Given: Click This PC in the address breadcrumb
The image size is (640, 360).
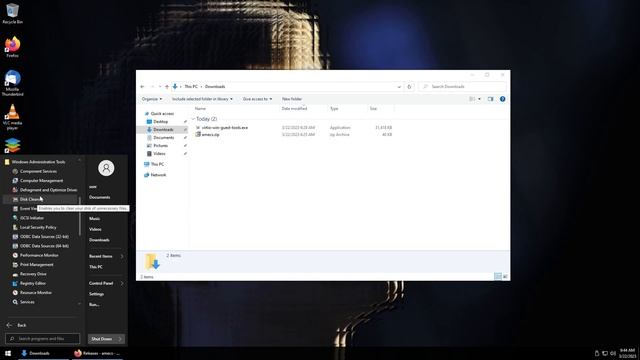Looking at the screenshot, I should [x=191, y=87].
